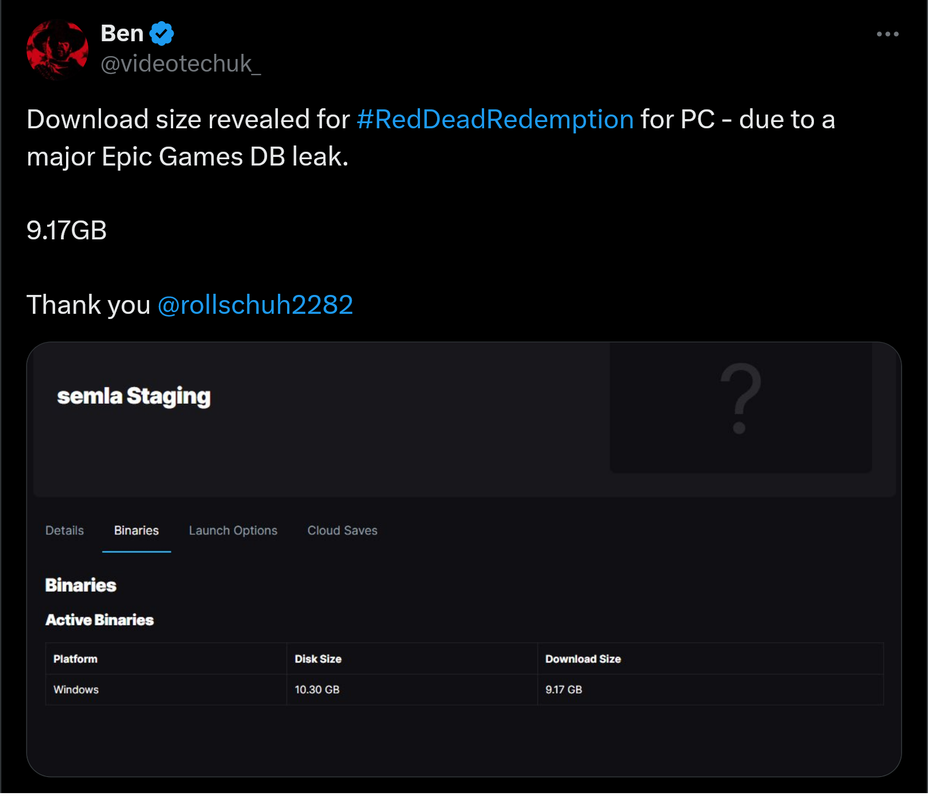Click the question mark placeholder image
The image size is (935, 800).
[x=740, y=398]
